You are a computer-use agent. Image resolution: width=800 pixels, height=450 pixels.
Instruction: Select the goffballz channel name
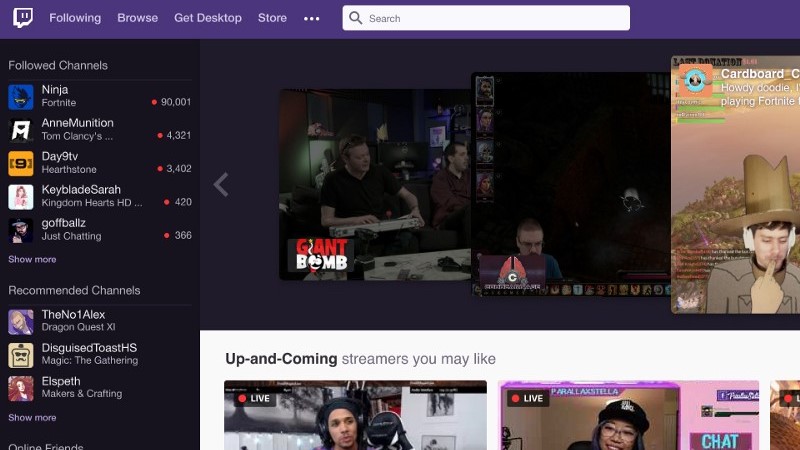63,223
